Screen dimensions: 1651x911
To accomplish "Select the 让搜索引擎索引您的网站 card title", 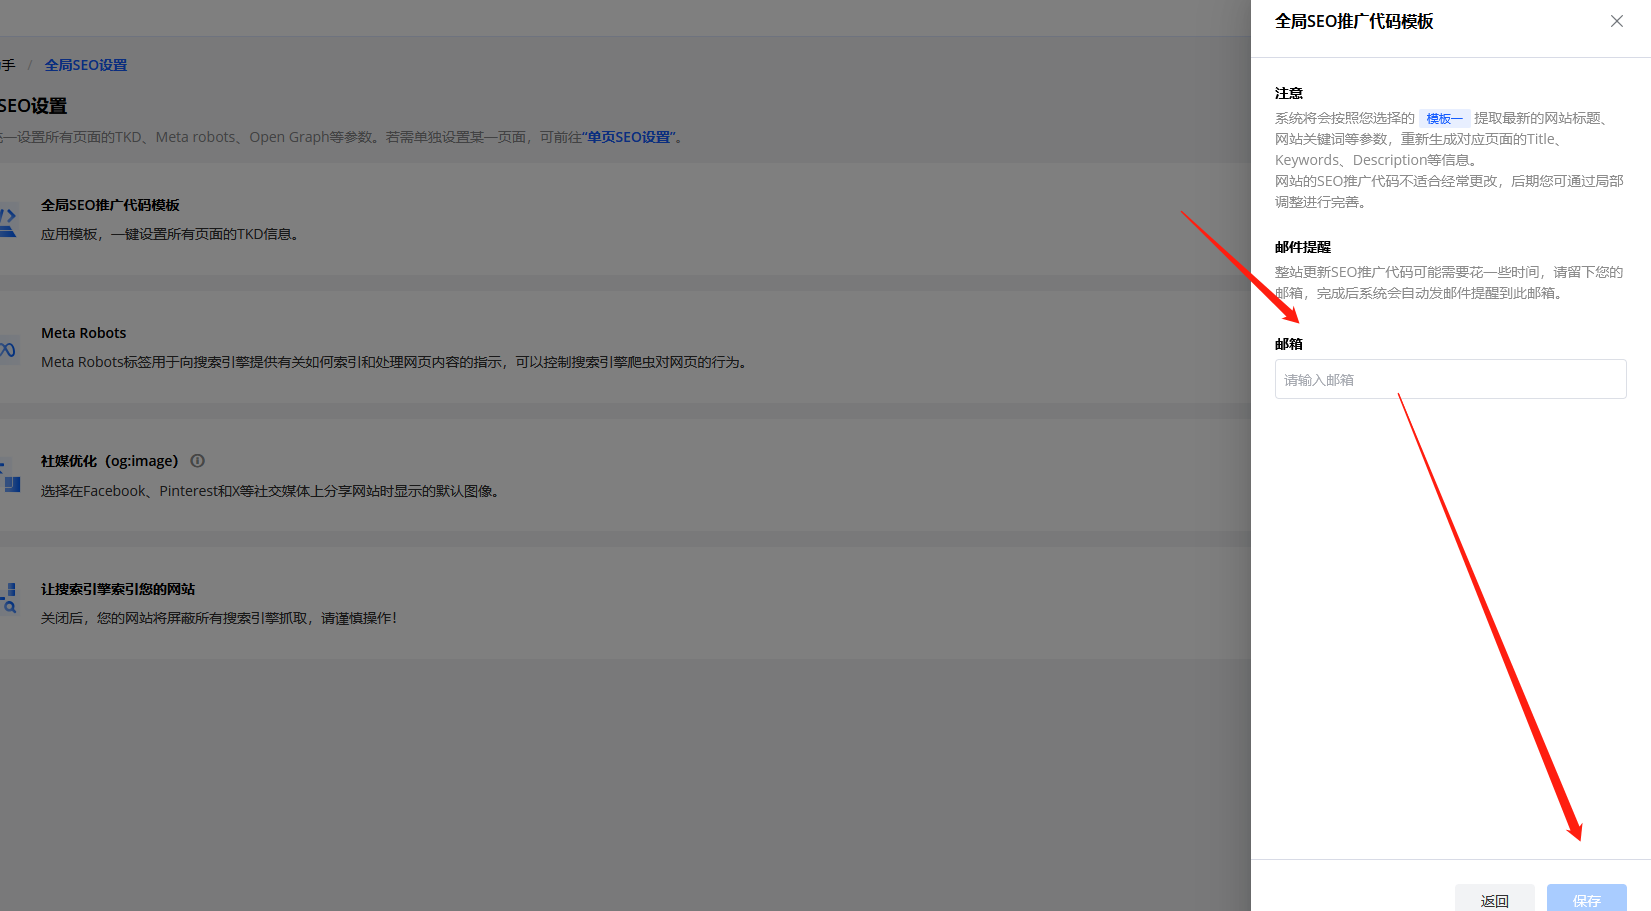I will [118, 589].
